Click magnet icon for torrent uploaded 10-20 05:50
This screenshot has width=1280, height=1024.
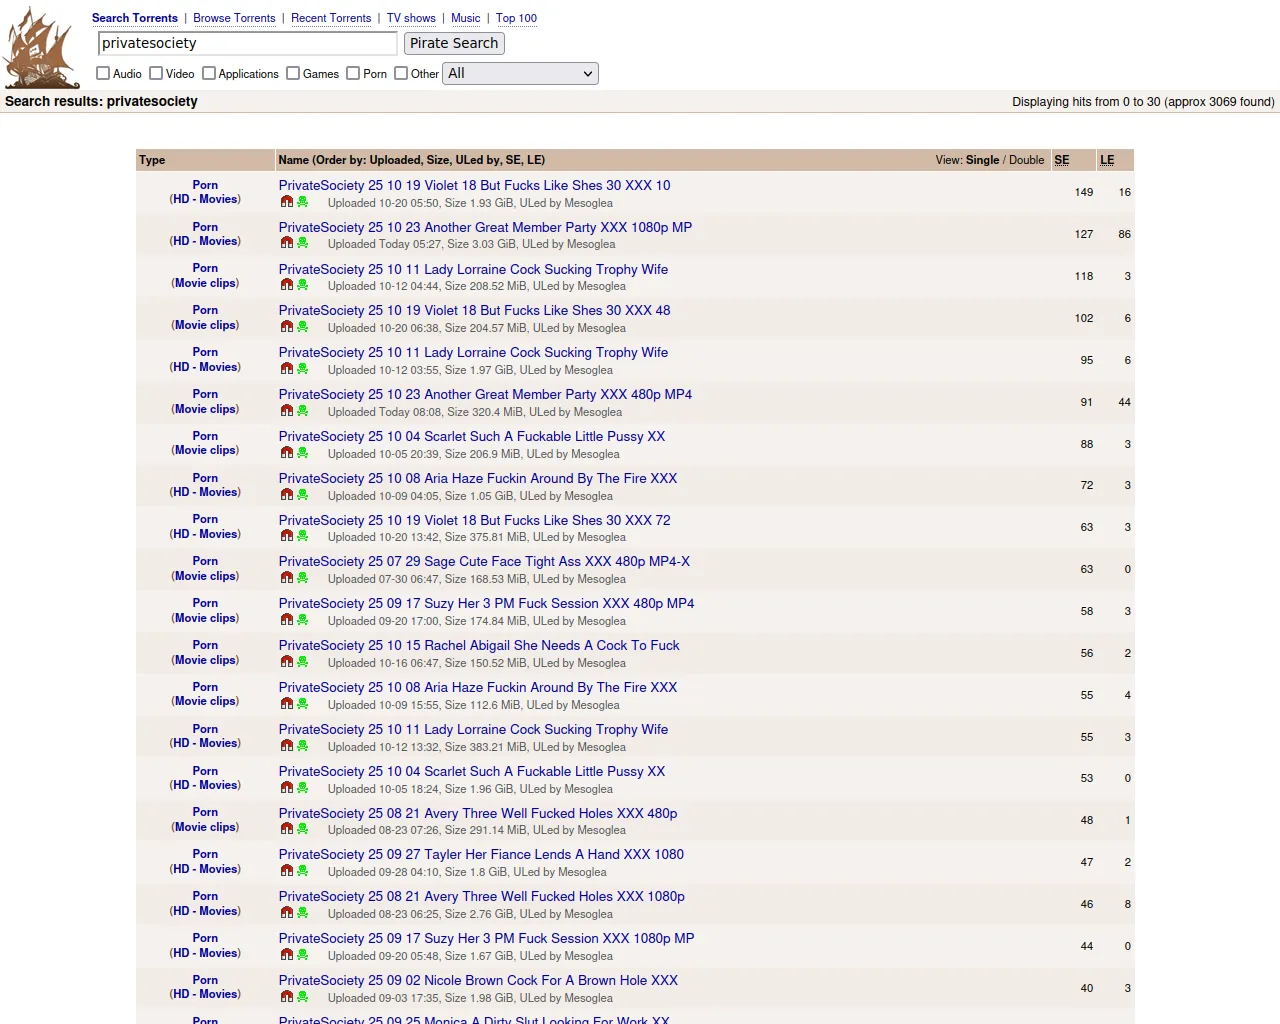[287, 202]
